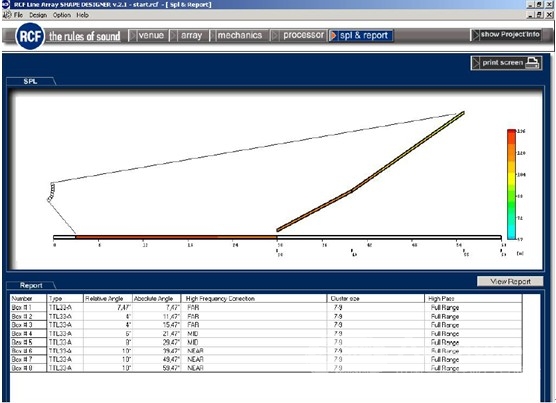Open the File menu
The image size is (556, 403).
pos(18,15)
